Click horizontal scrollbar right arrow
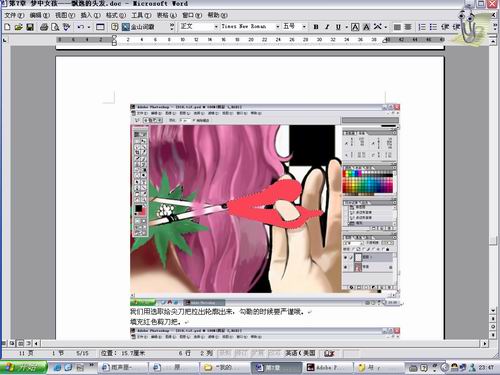The width and height of the screenshot is (500, 375). tap(485, 343)
